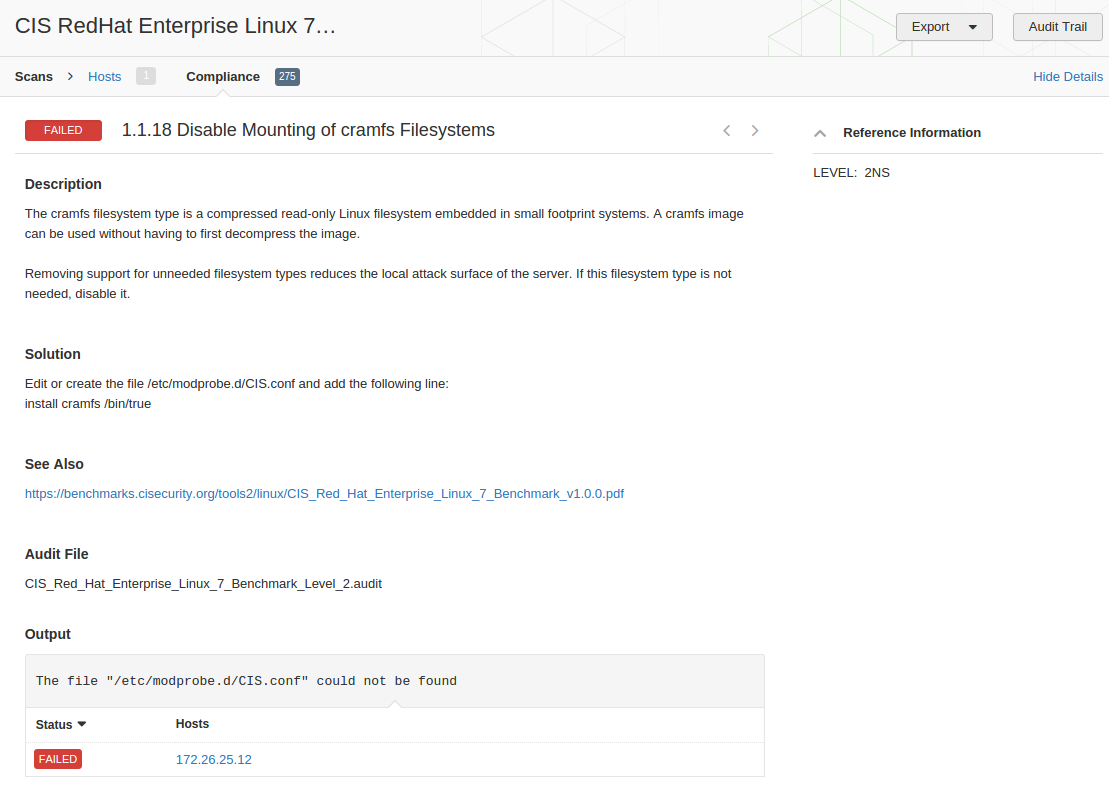Click the Hosts column header
The image size is (1109, 786).
[192, 724]
